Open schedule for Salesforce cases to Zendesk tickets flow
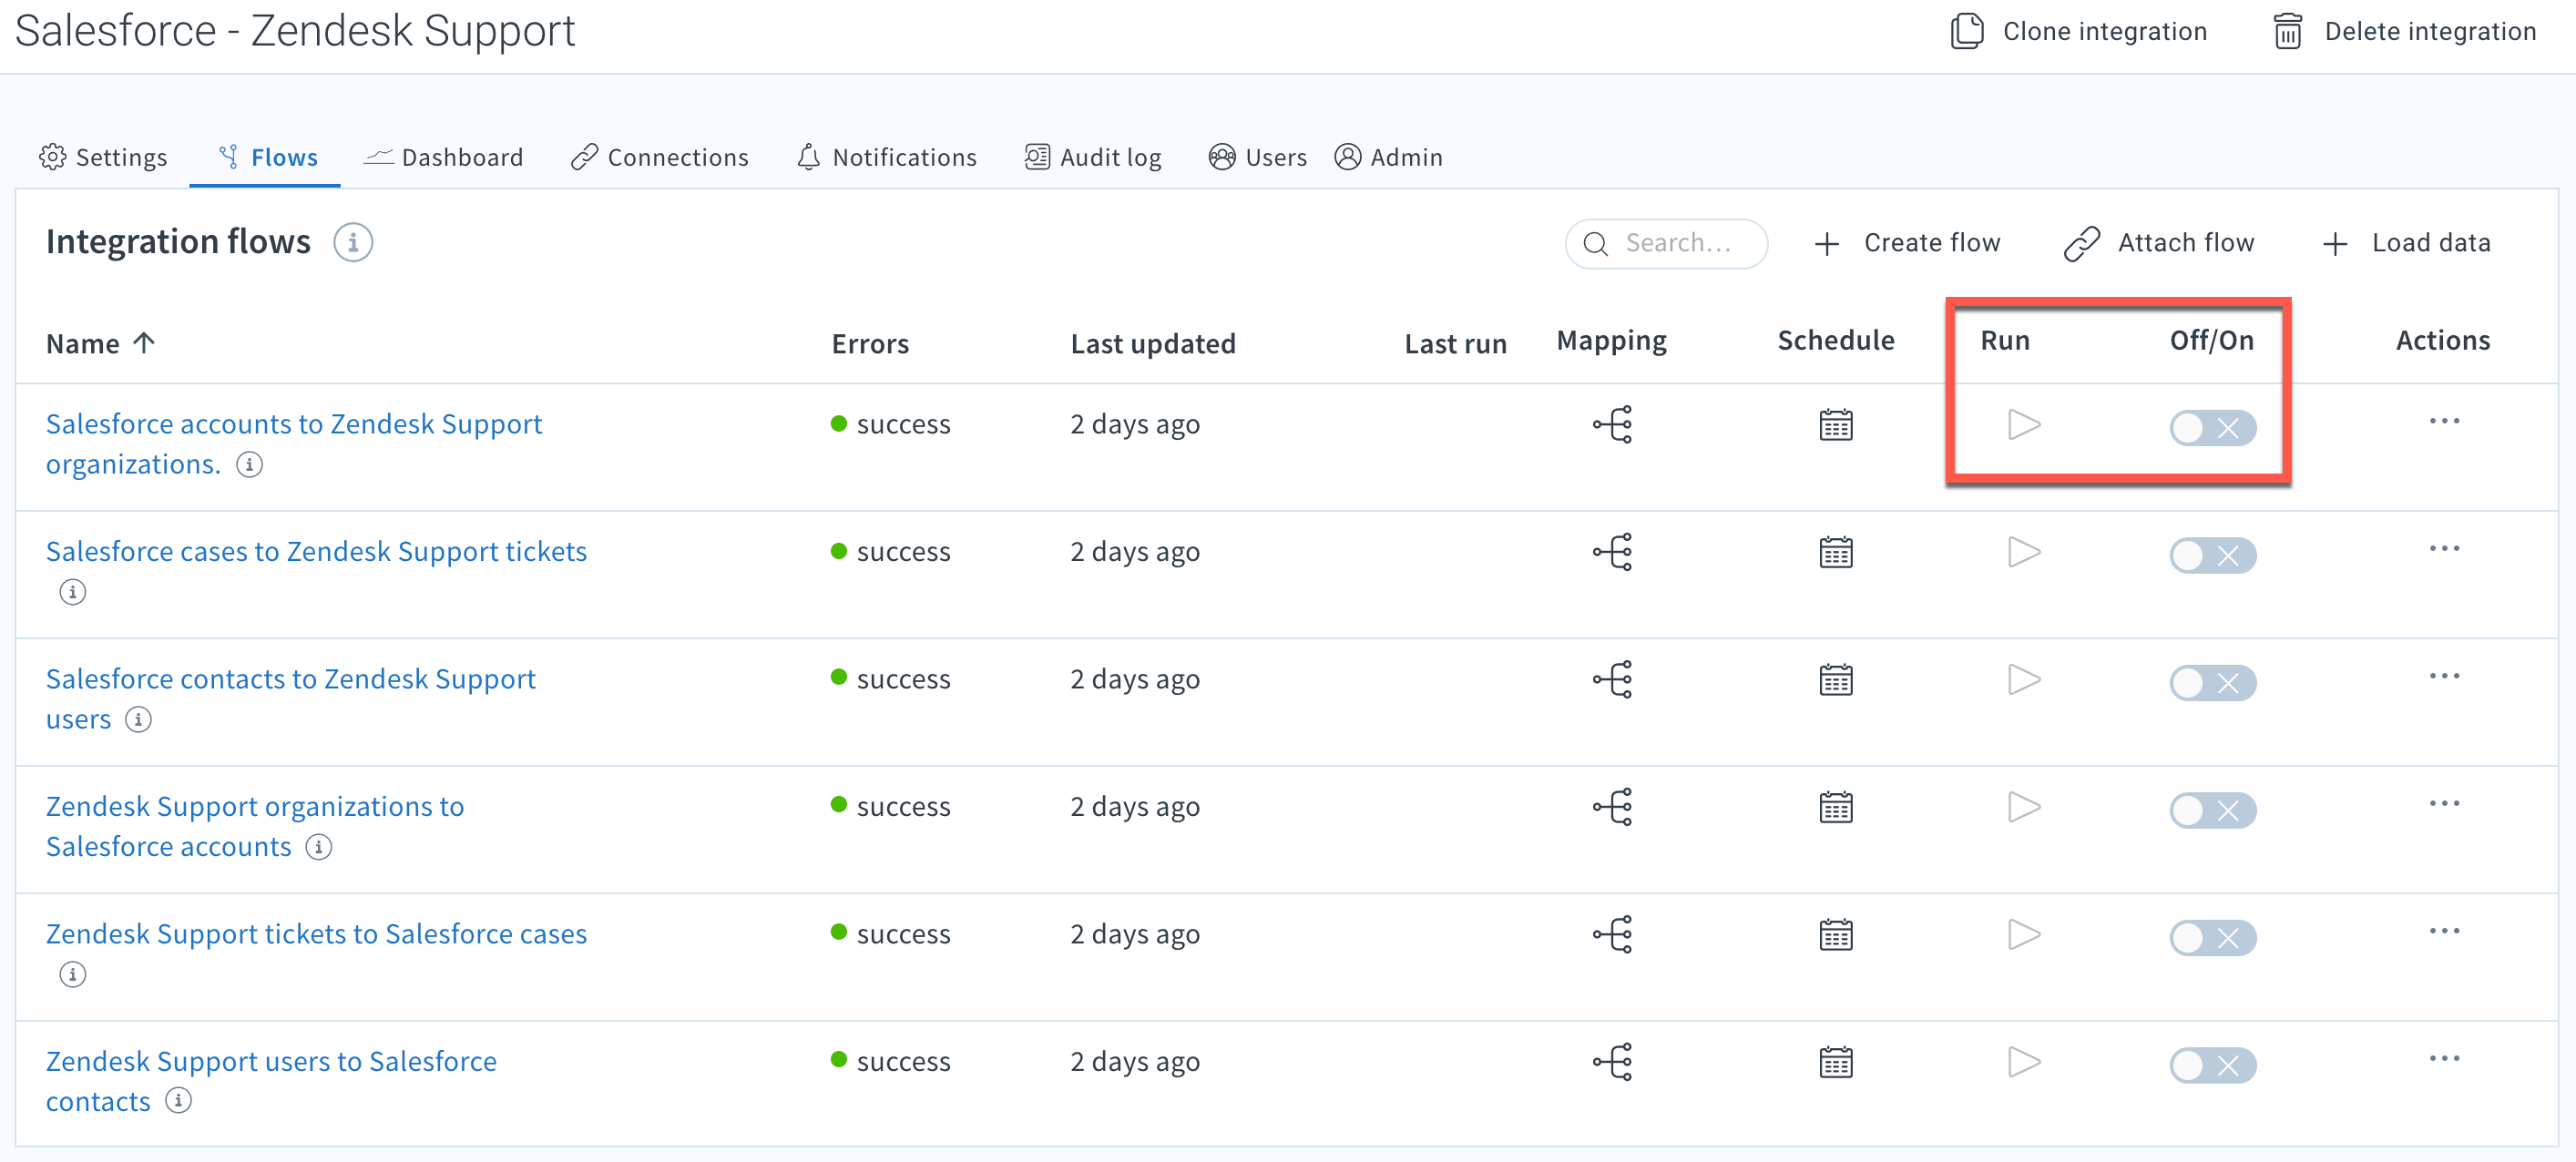The height and width of the screenshot is (1162, 2576). click(x=1836, y=552)
